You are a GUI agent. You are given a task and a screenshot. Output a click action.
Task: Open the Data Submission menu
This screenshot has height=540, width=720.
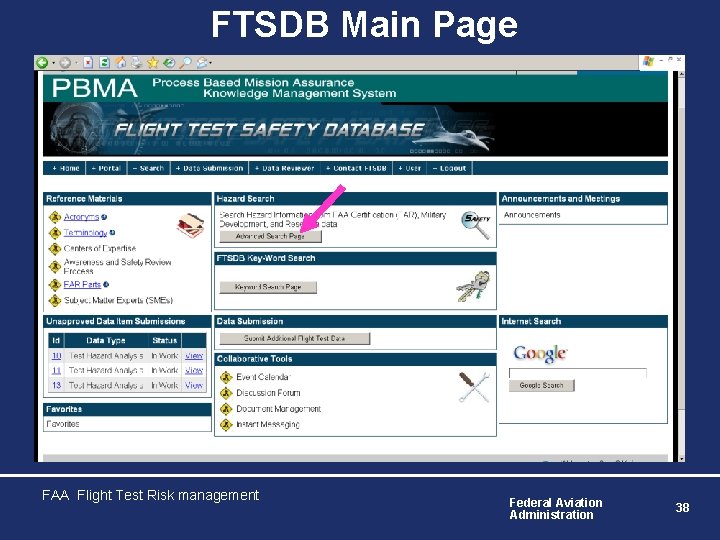click(209, 168)
